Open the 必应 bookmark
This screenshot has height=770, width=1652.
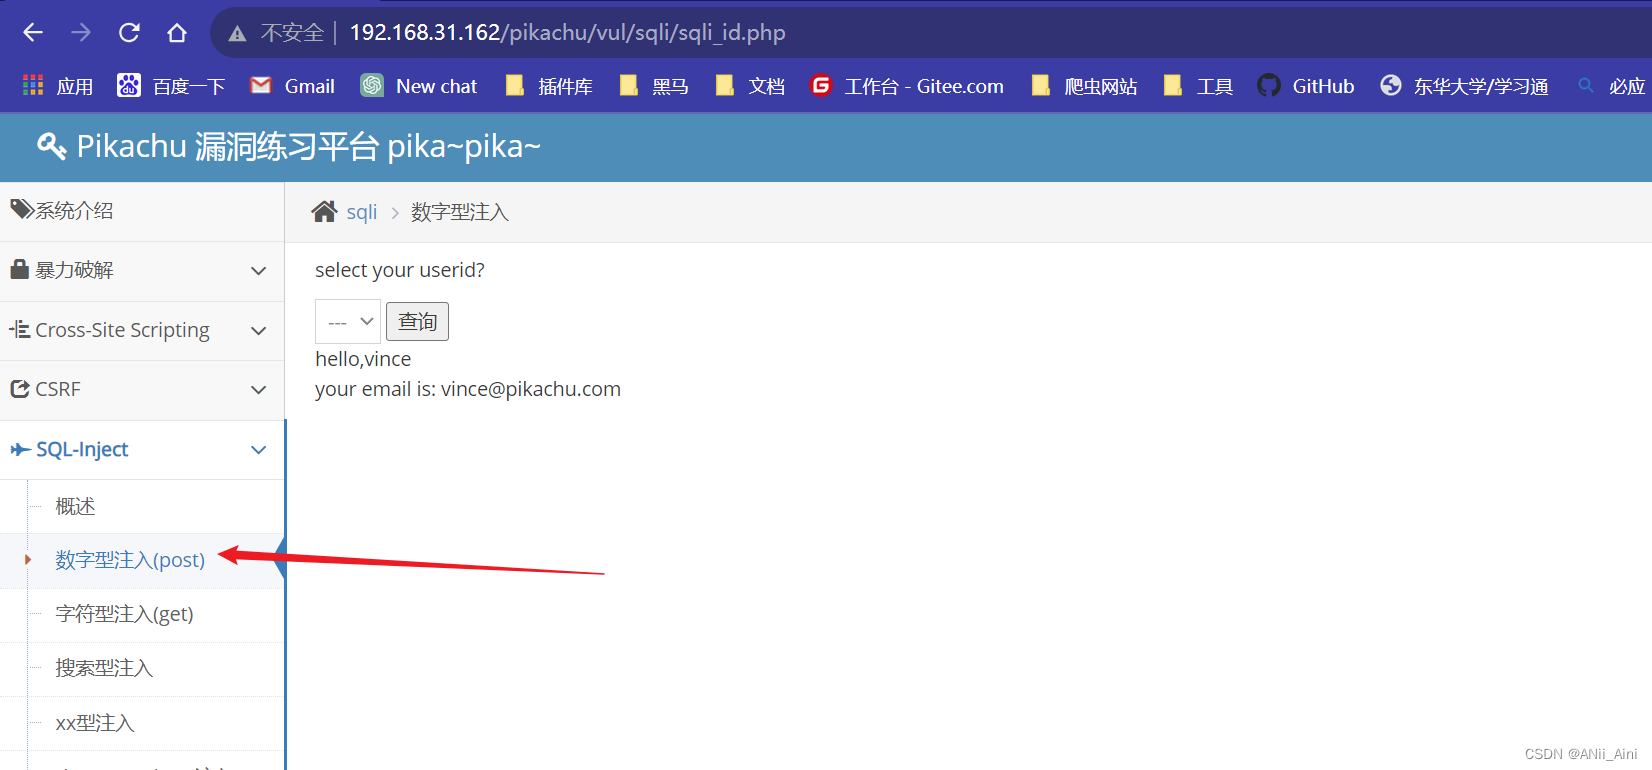[x=1611, y=86]
